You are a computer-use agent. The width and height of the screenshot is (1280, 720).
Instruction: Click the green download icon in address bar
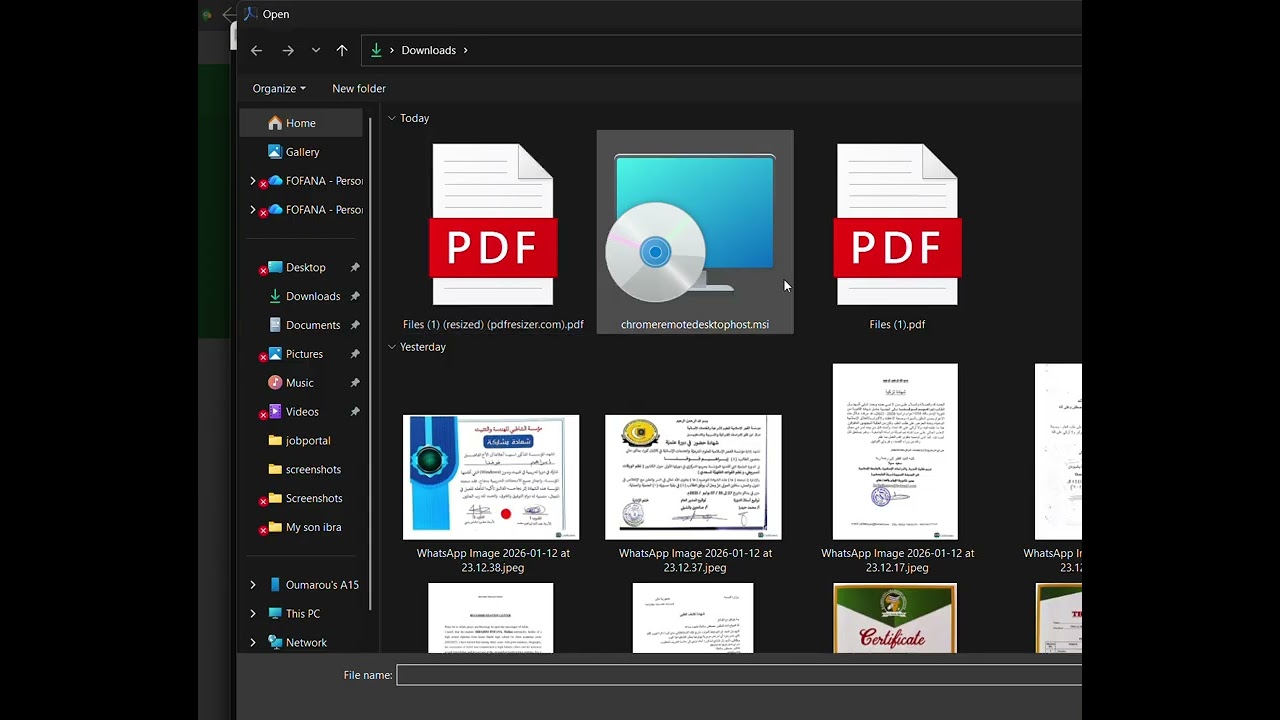(x=377, y=50)
